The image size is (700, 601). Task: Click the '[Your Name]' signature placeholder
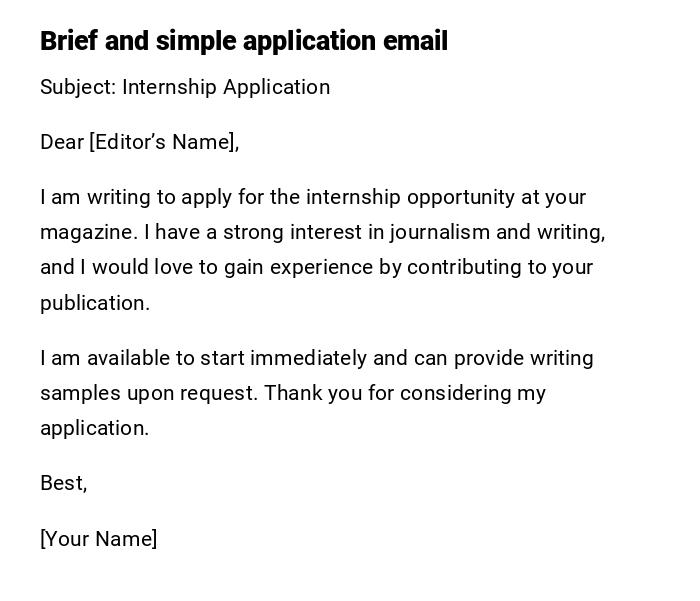click(99, 539)
